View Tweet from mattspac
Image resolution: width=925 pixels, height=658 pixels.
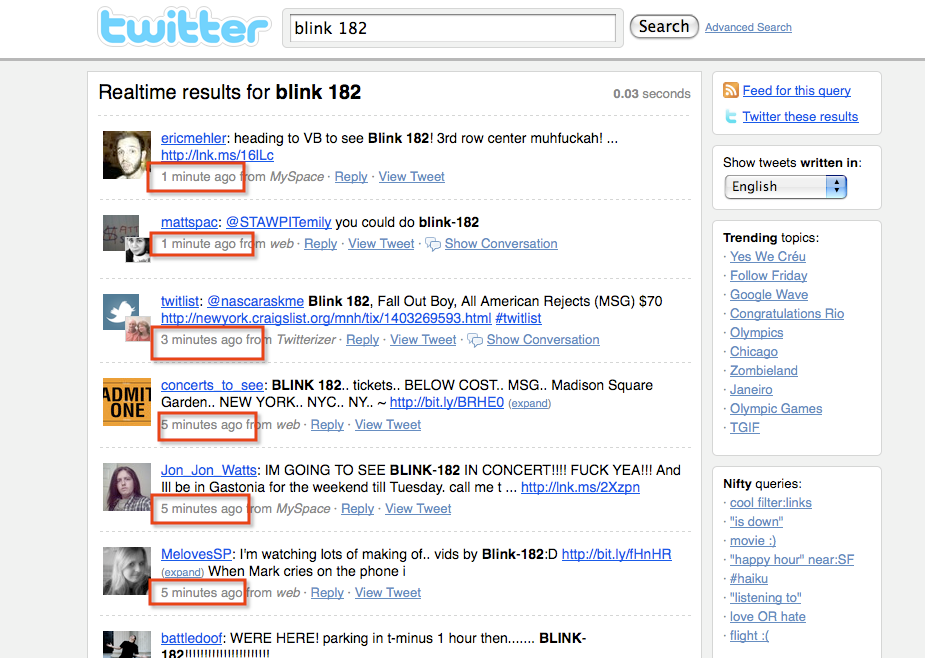tap(381, 244)
